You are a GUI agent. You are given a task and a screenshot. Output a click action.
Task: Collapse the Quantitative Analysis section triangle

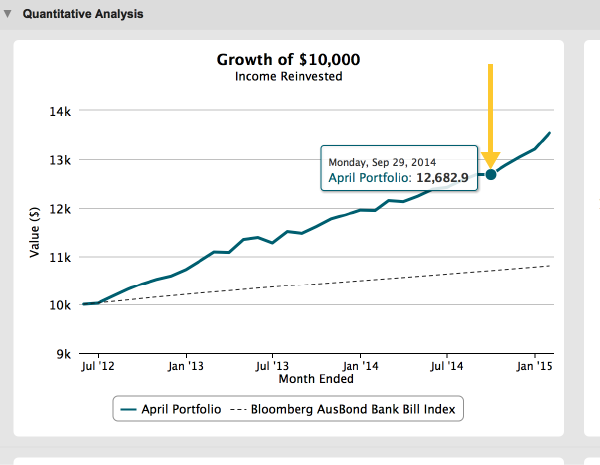[8, 14]
